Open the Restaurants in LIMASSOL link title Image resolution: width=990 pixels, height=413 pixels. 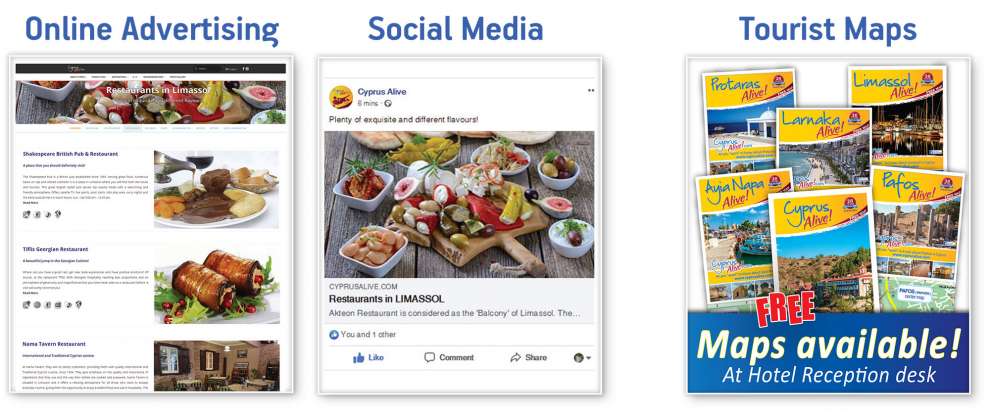(386, 299)
